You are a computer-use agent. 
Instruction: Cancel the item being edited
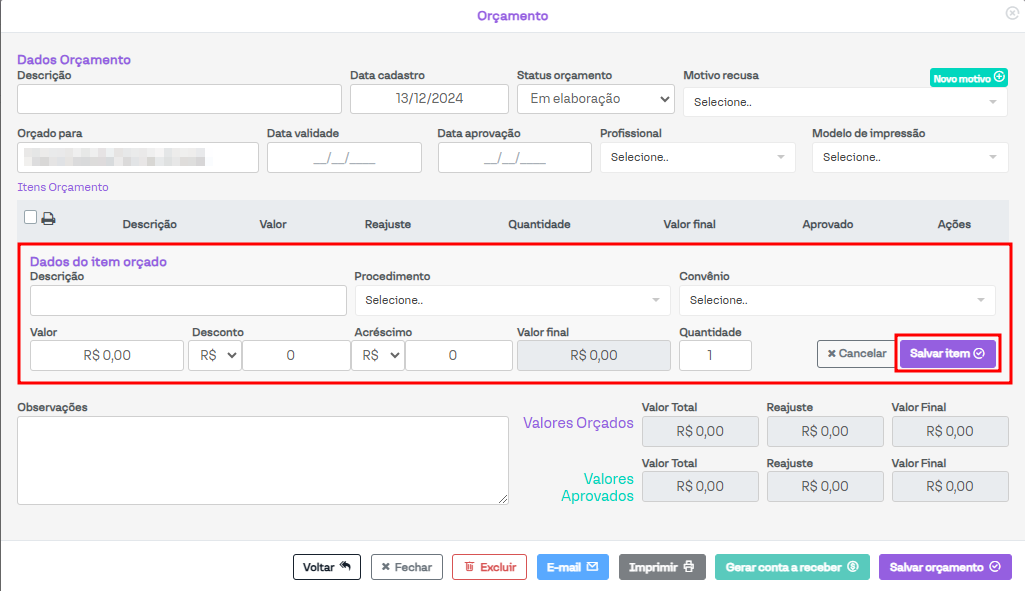click(856, 354)
